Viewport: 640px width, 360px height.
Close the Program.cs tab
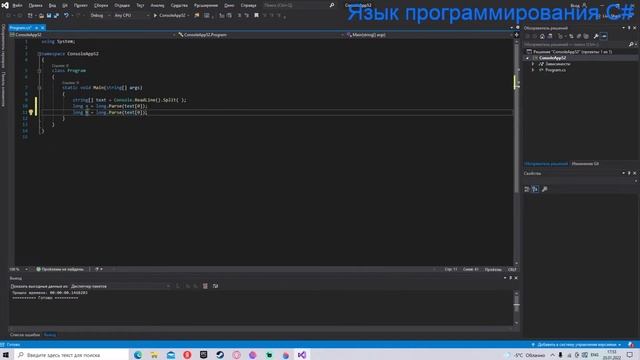click(x=42, y=28)
